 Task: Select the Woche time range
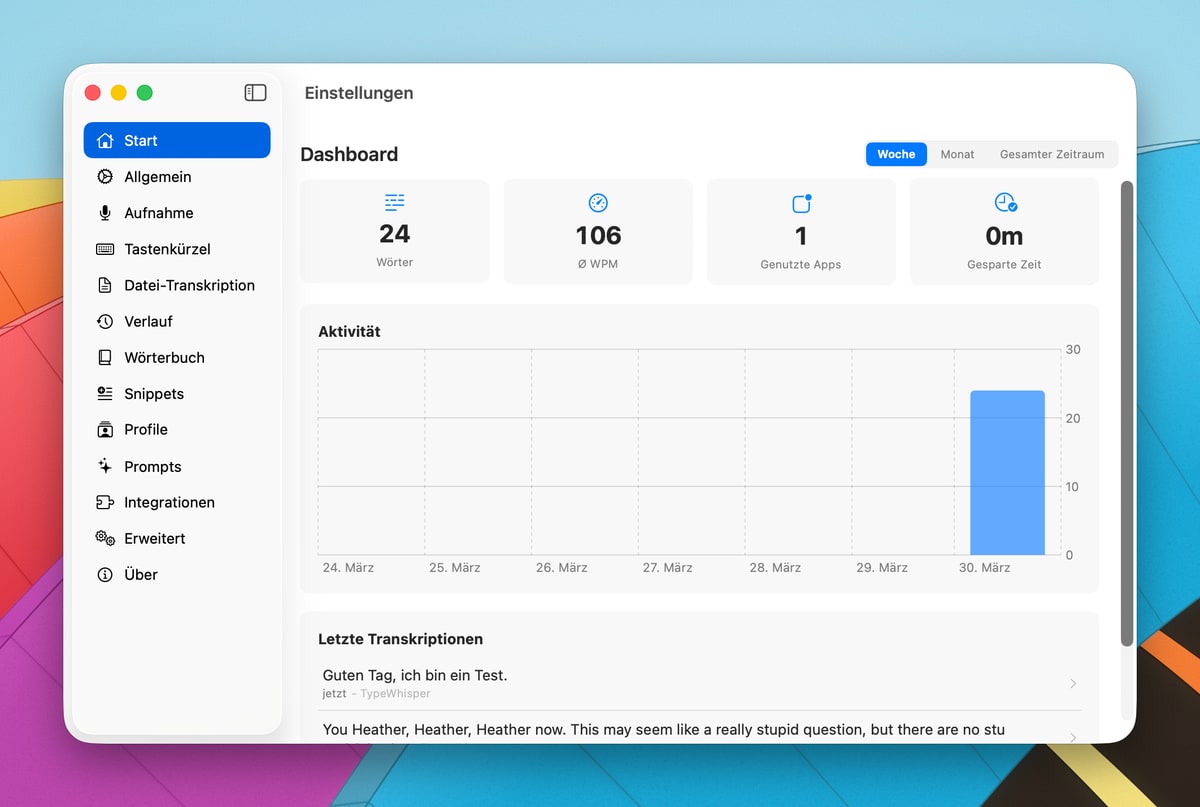896,154
